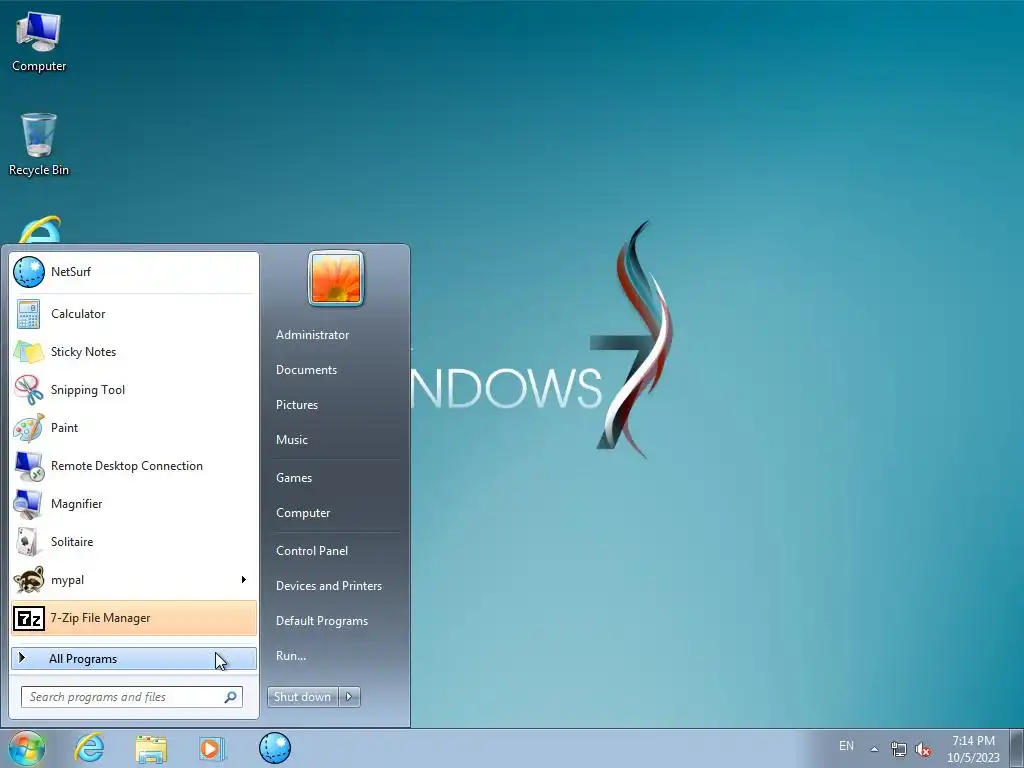
Task: Click the network tray icon
Action: click(899, 750)
